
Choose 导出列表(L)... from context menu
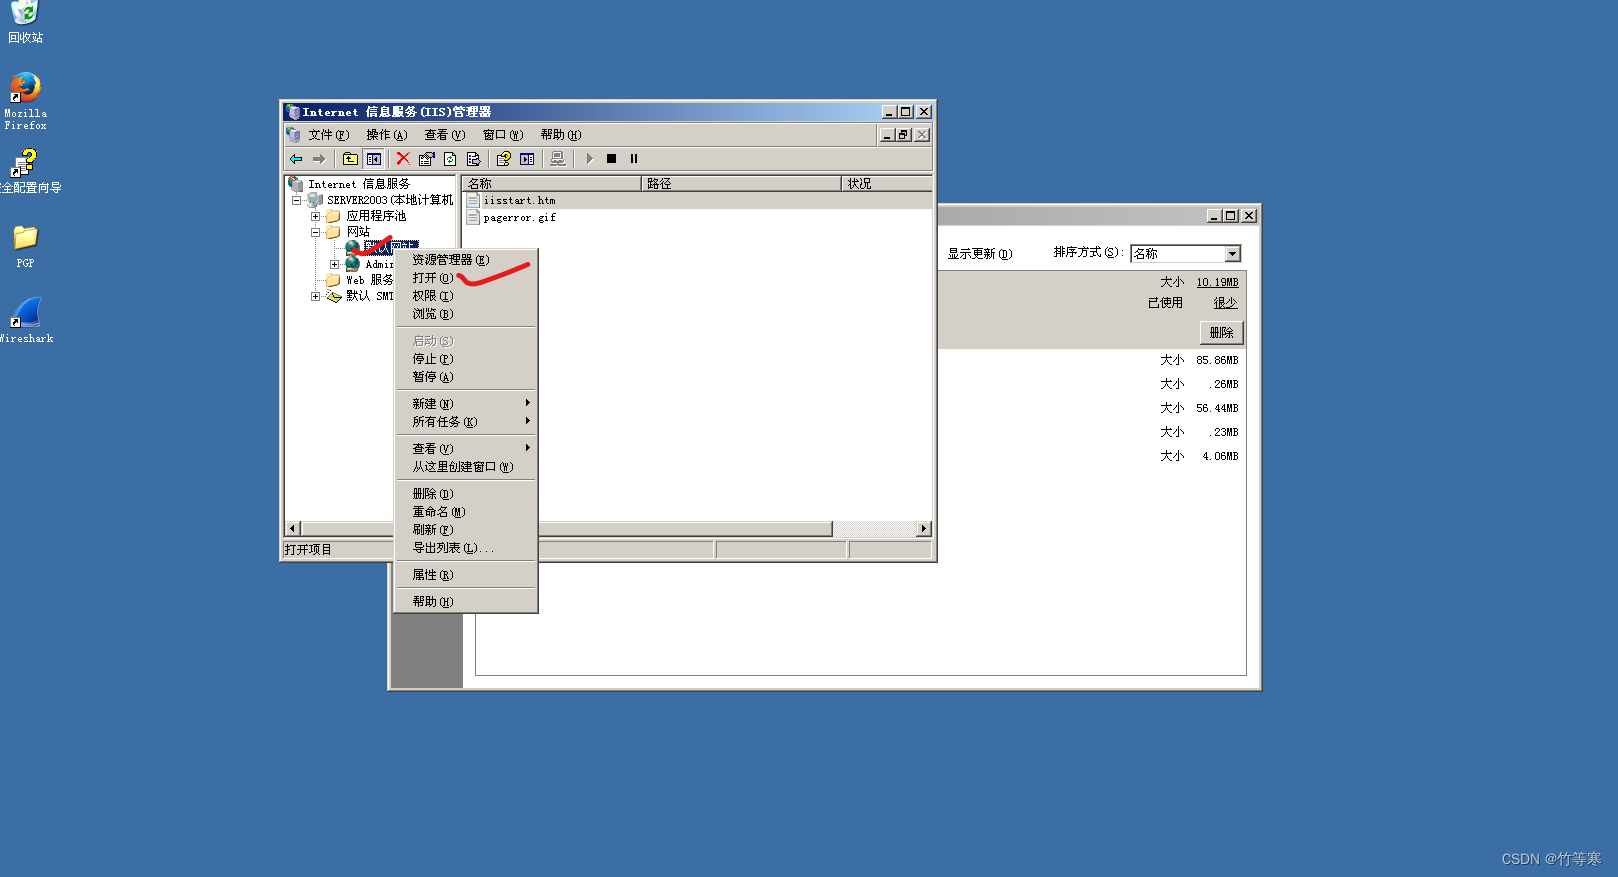466,548
